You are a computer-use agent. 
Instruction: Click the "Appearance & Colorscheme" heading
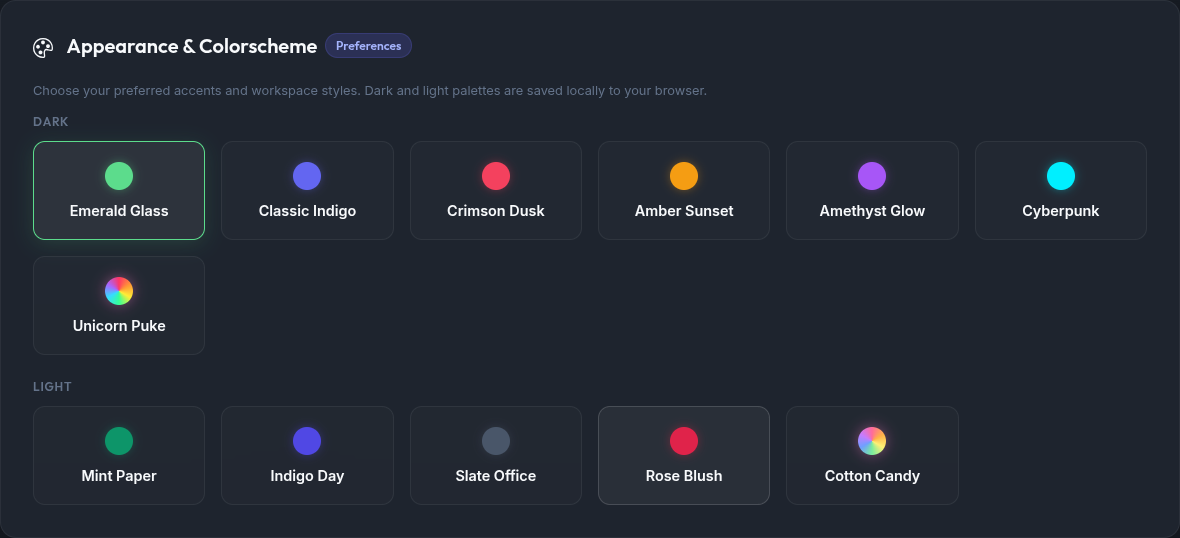coord(192,47)
